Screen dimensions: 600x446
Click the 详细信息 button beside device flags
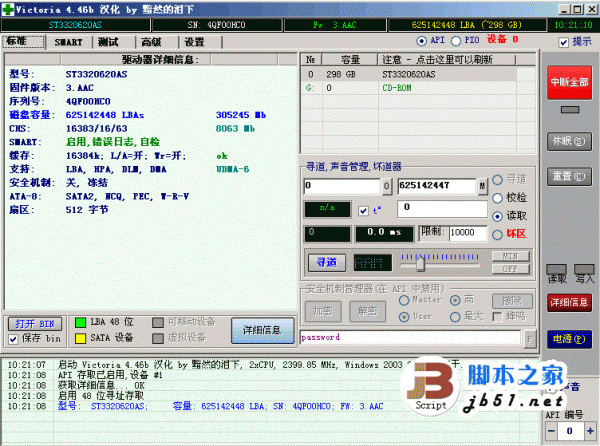pyautogui.click(x=262, y=330)
